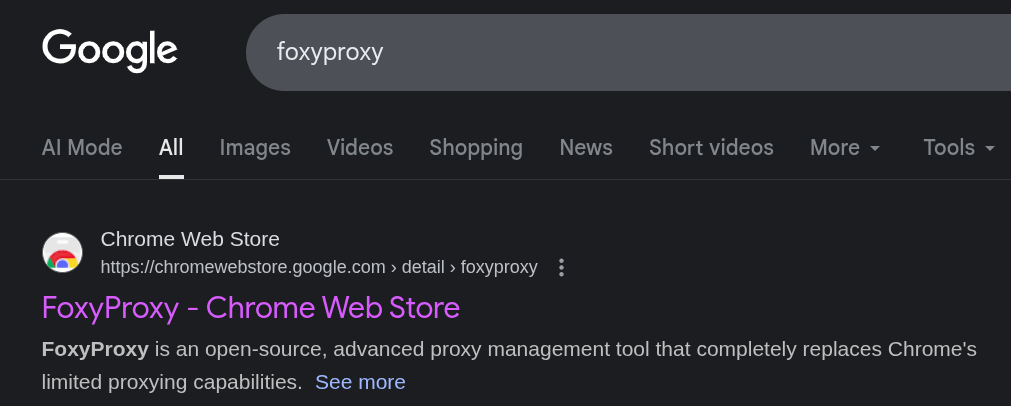Click the Chrome Web Store favicon
Viewport: 1011px width, 406px height.
62,253
